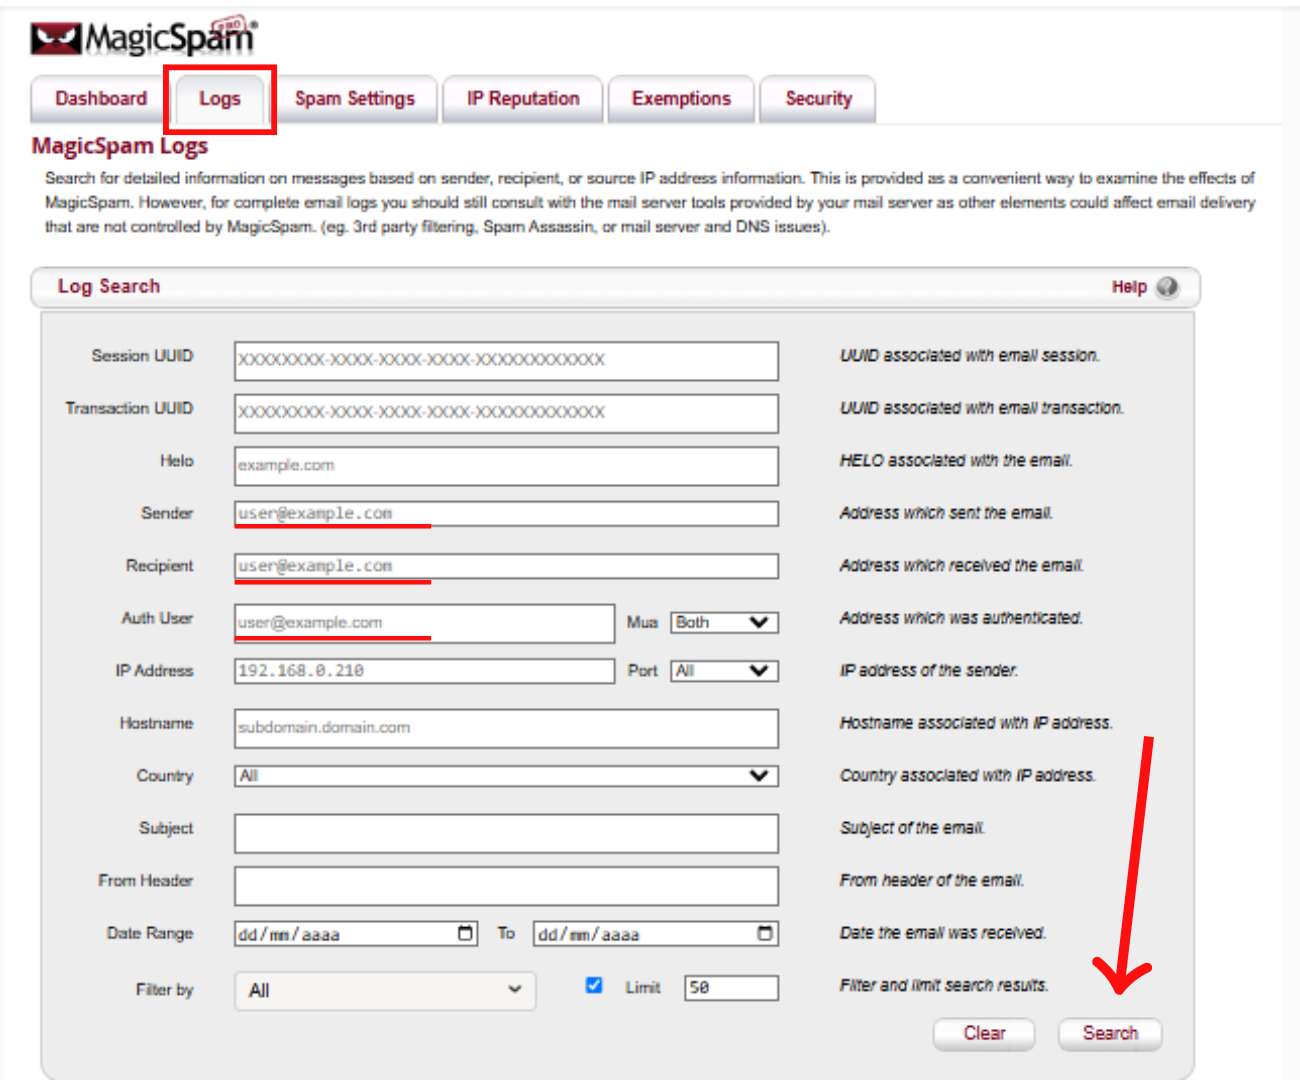This screenshot has width=1300, height=1080.
Task: Select the Subject input field
Action: [506, 833]
